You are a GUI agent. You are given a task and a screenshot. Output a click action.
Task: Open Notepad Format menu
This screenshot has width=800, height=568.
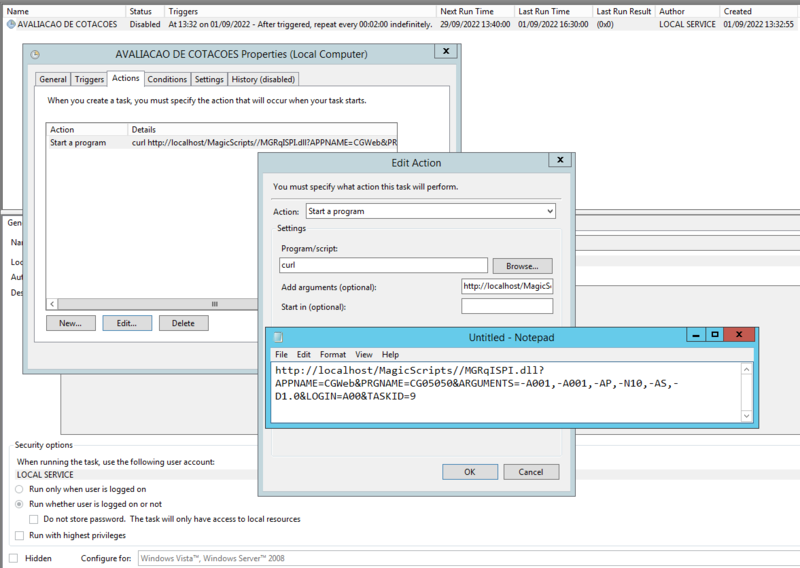[x=333, y=354]
